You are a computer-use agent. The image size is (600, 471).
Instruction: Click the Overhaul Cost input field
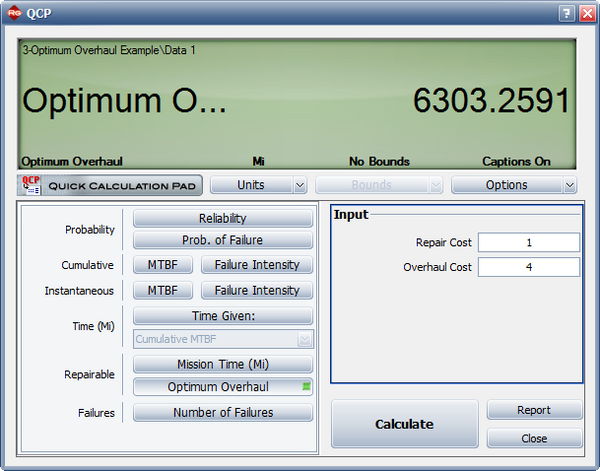coord(529,267)
